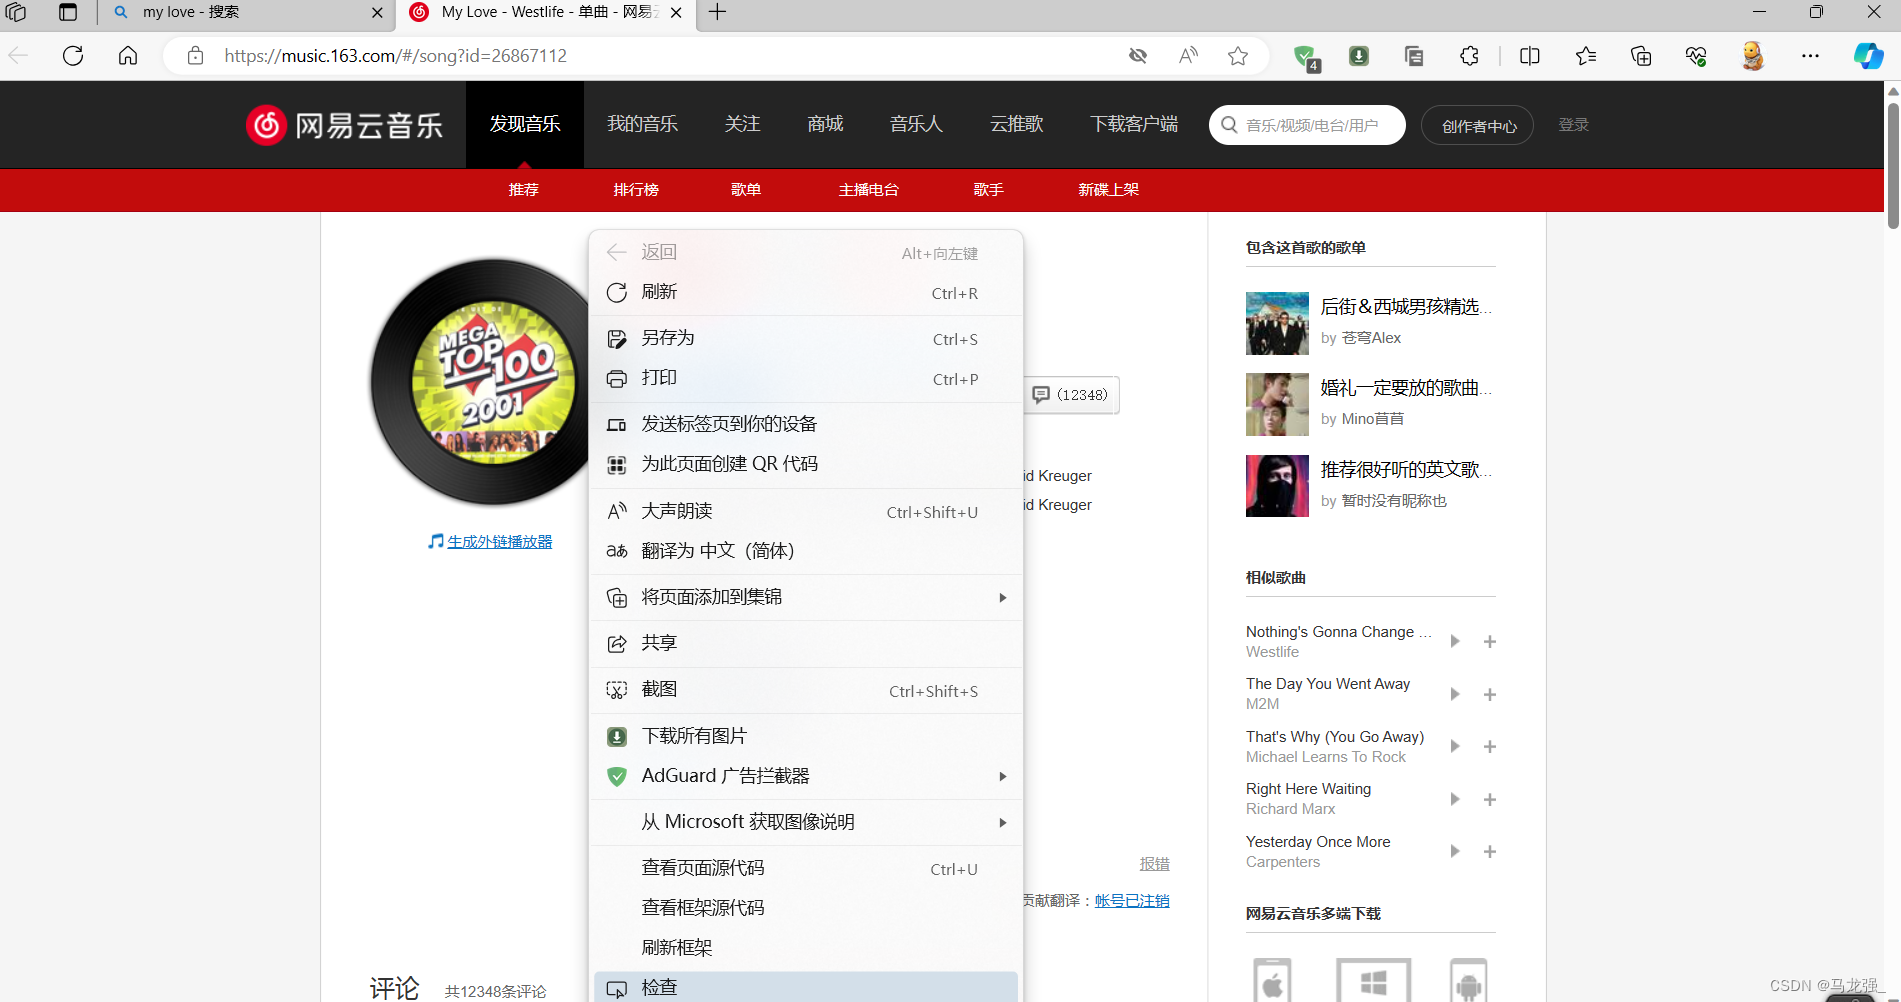Click the Android download icon
Screen dimensions: 1901x1002
[x=1469, y=980]
